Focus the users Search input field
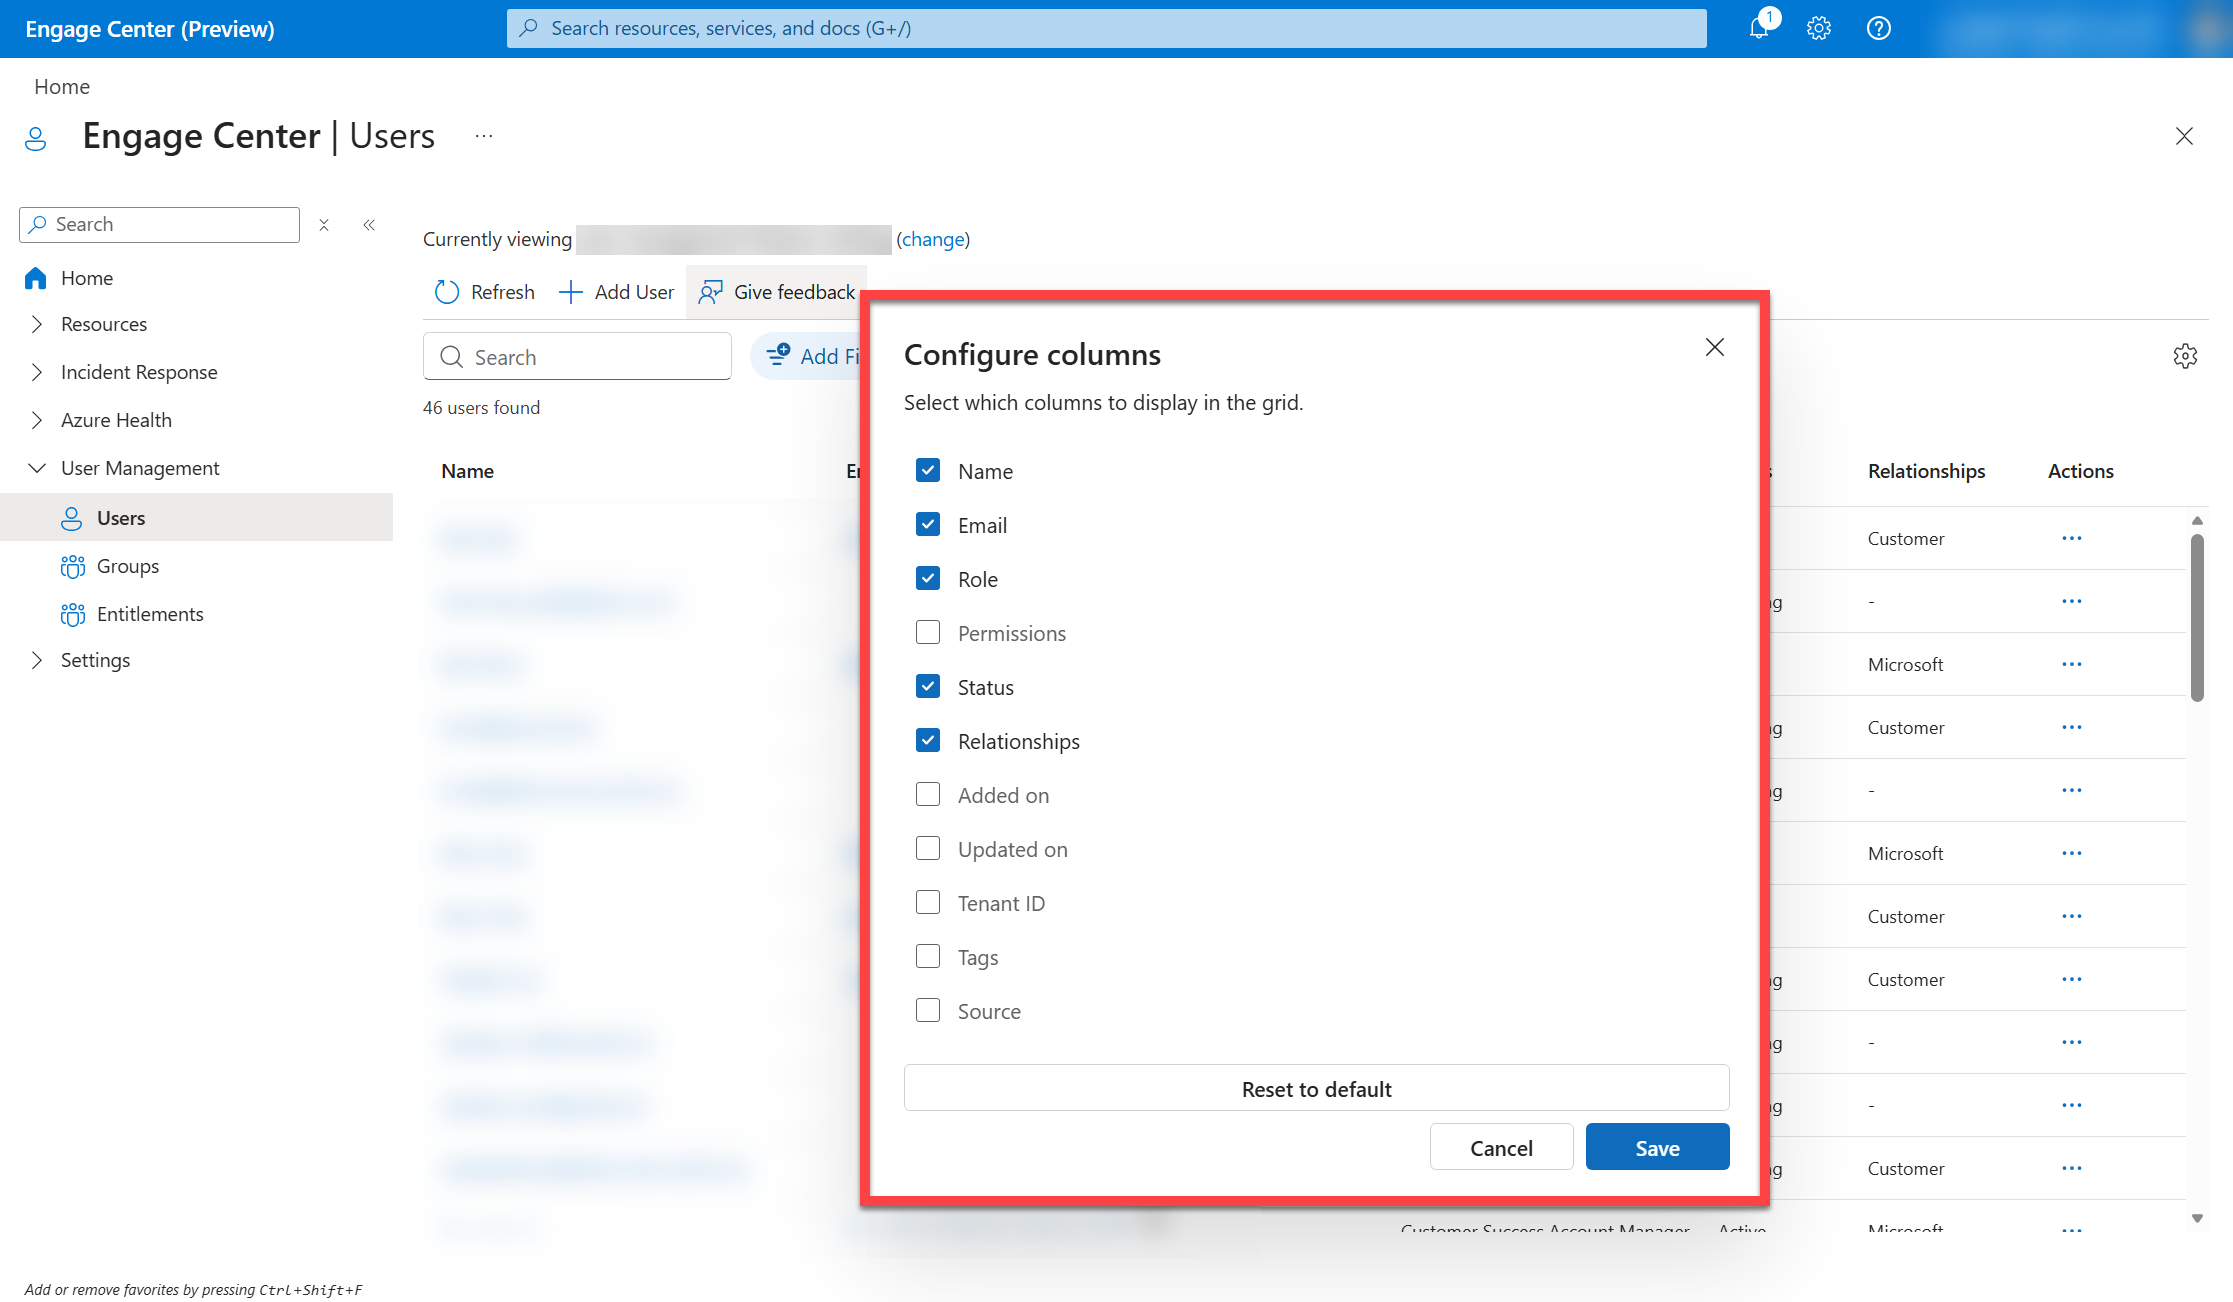 [x=577, y=357]
